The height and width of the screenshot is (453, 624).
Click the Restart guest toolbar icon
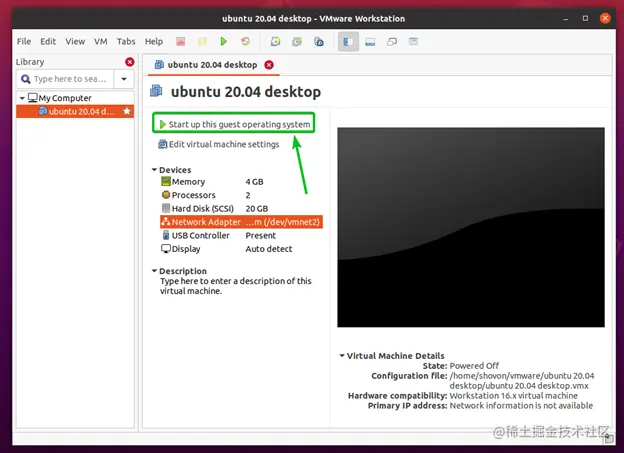[x=246, y=41]
